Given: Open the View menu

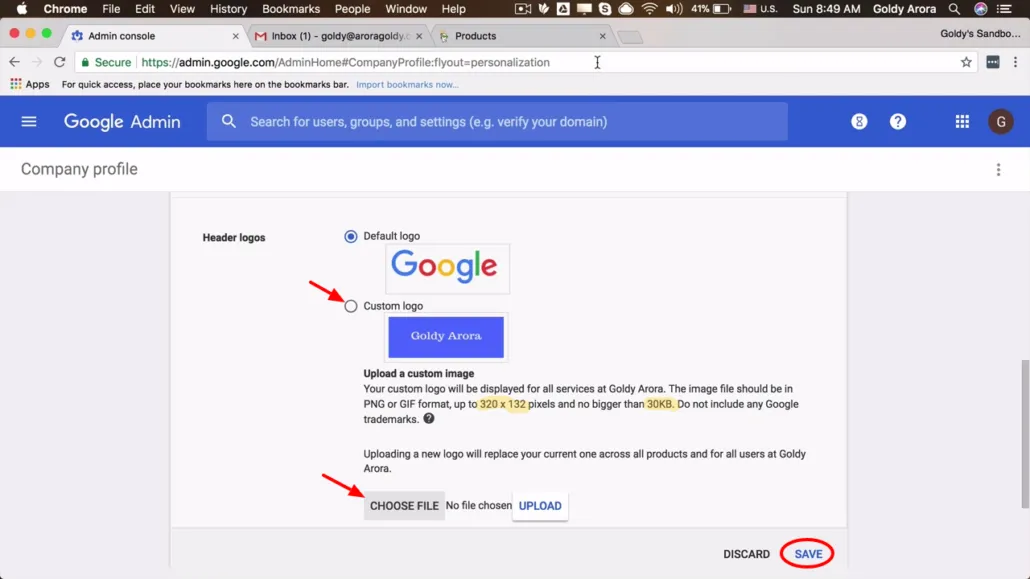Looking at the screenshot, I should tap(182, 9).
